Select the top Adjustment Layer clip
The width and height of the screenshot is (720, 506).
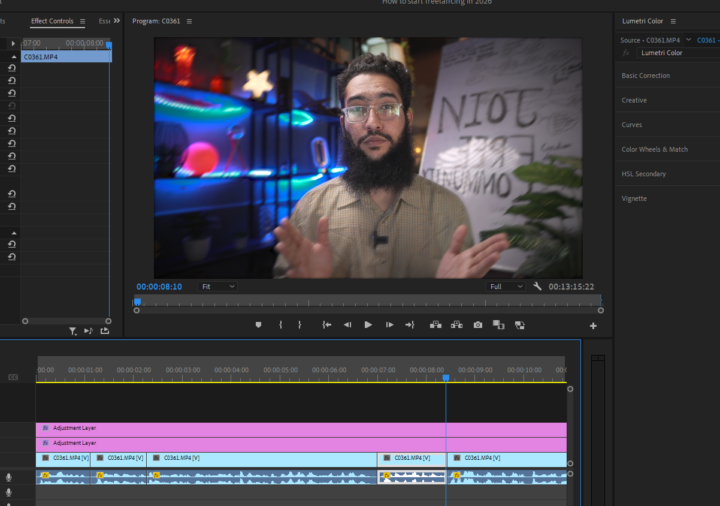(x=300, y=428)
